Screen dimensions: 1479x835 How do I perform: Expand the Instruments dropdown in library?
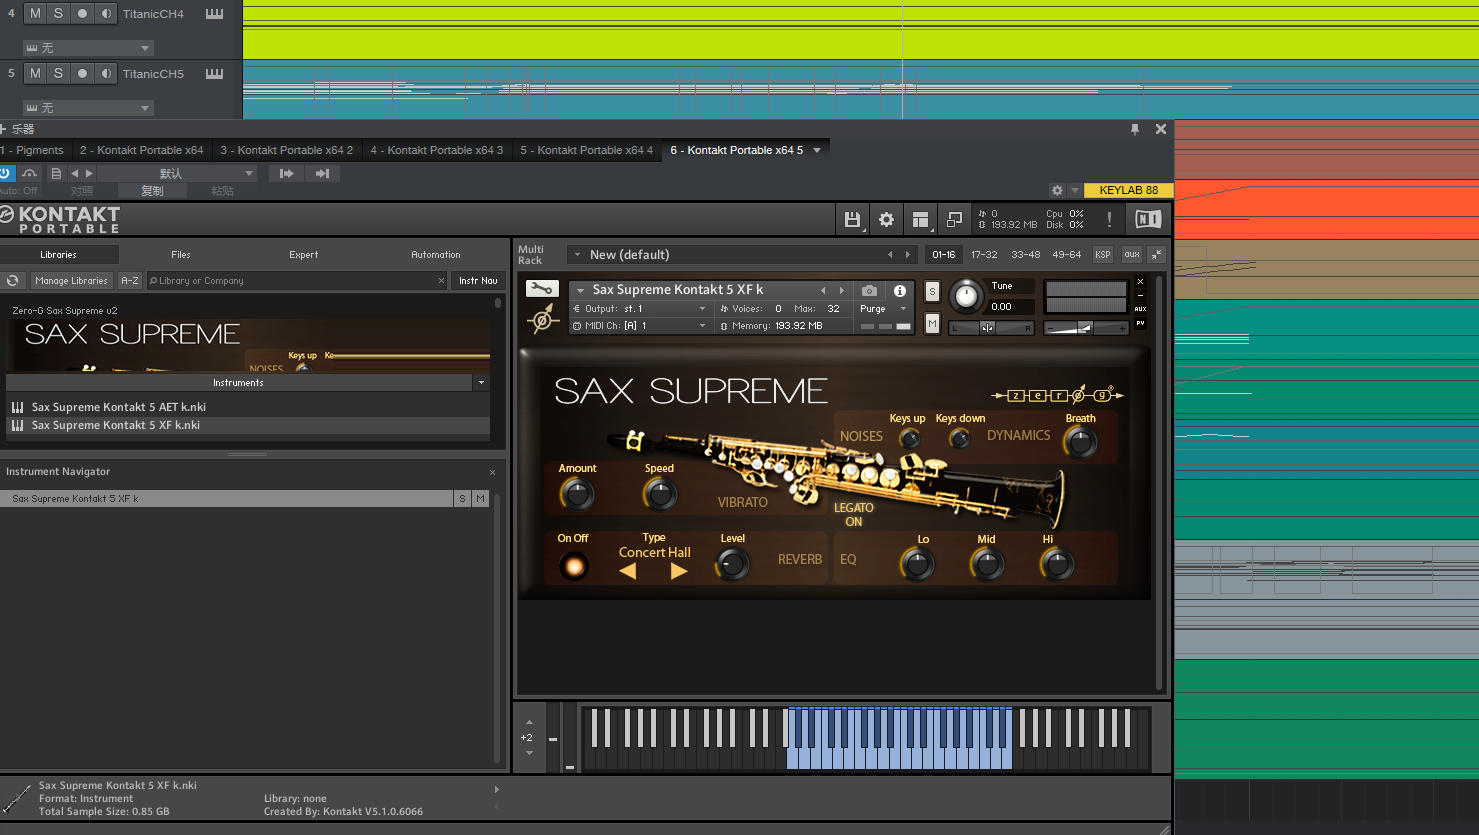tap(481, 383)
